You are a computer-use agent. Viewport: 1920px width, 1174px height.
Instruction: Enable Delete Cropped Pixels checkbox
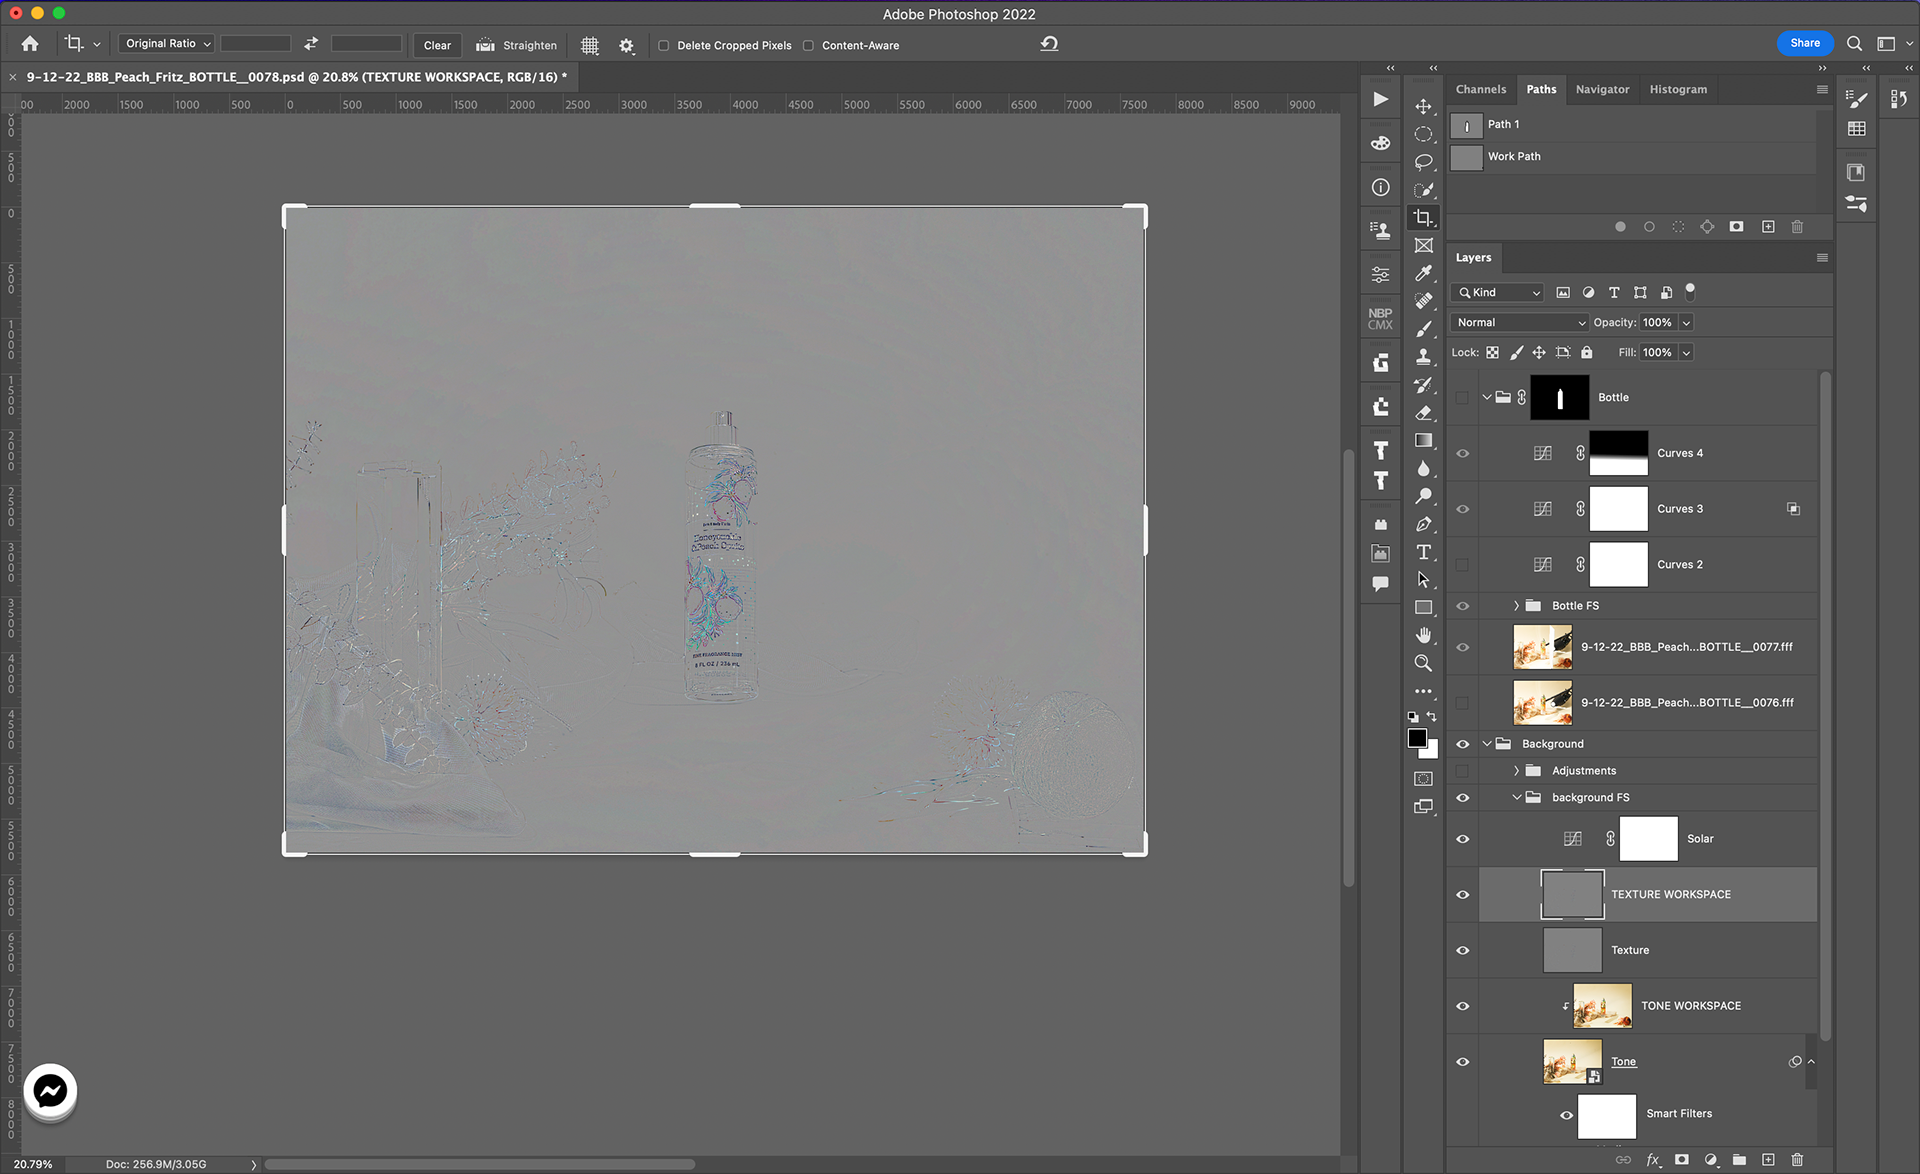coord(664,45)
